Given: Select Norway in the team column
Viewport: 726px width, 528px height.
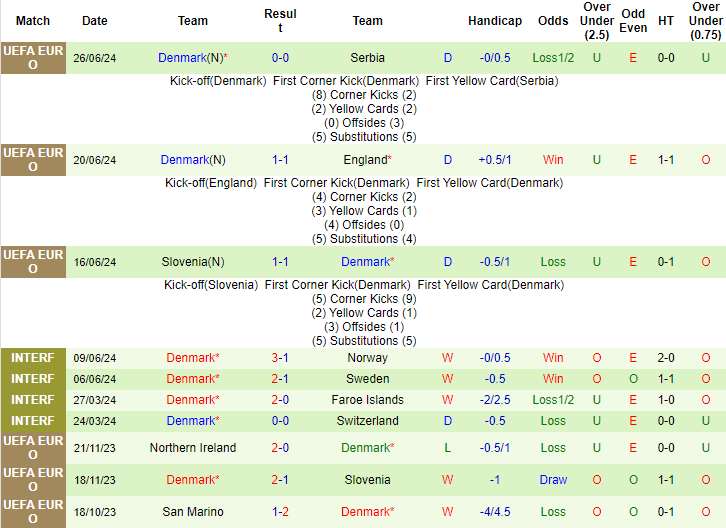Looking at the screenshot, I should pos(367,358).
